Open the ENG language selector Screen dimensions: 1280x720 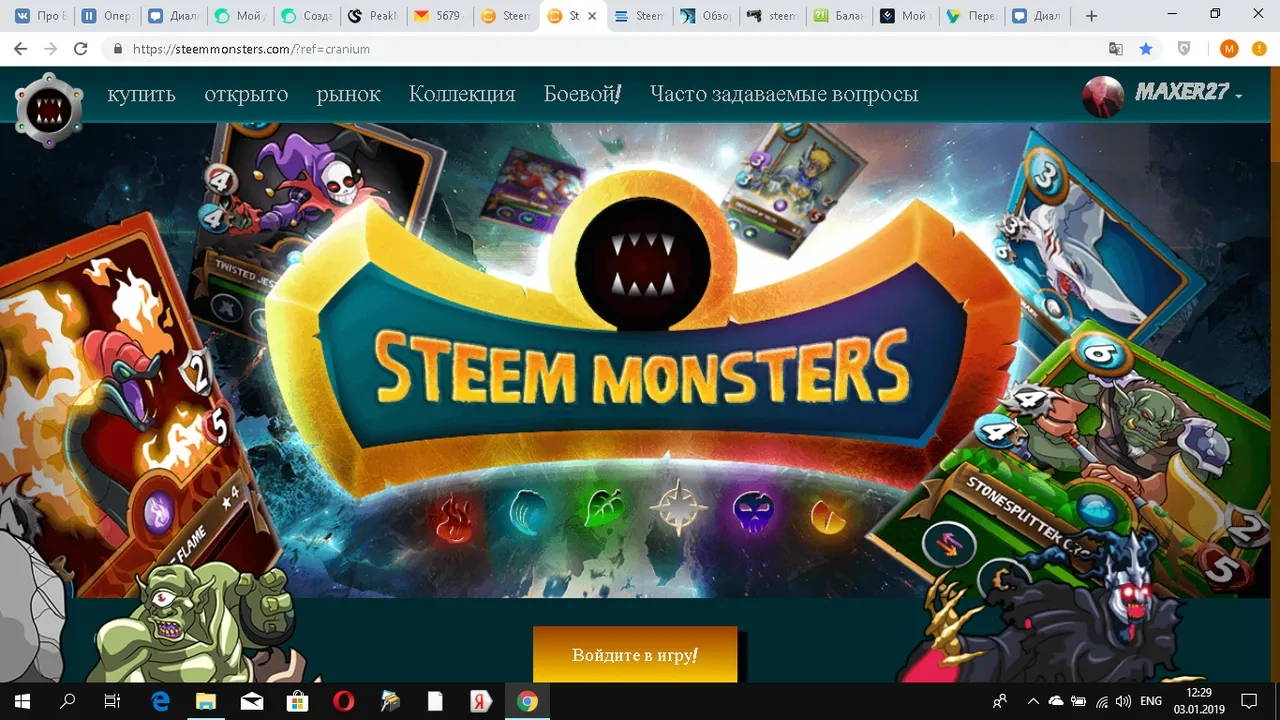click(1151, 701)
